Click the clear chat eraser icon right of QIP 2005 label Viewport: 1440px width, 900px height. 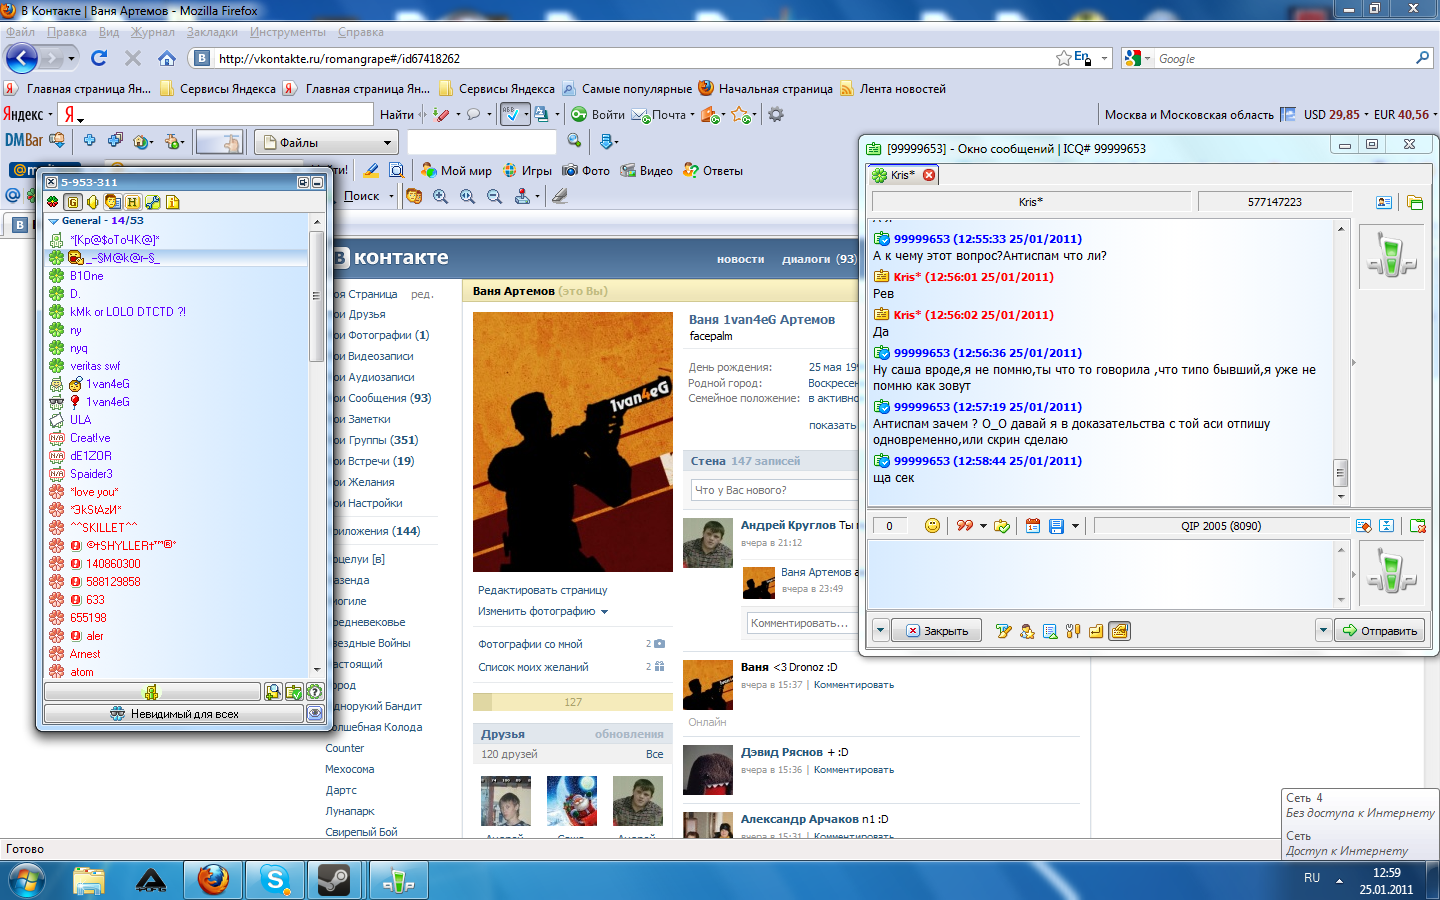coord(1363,526)
